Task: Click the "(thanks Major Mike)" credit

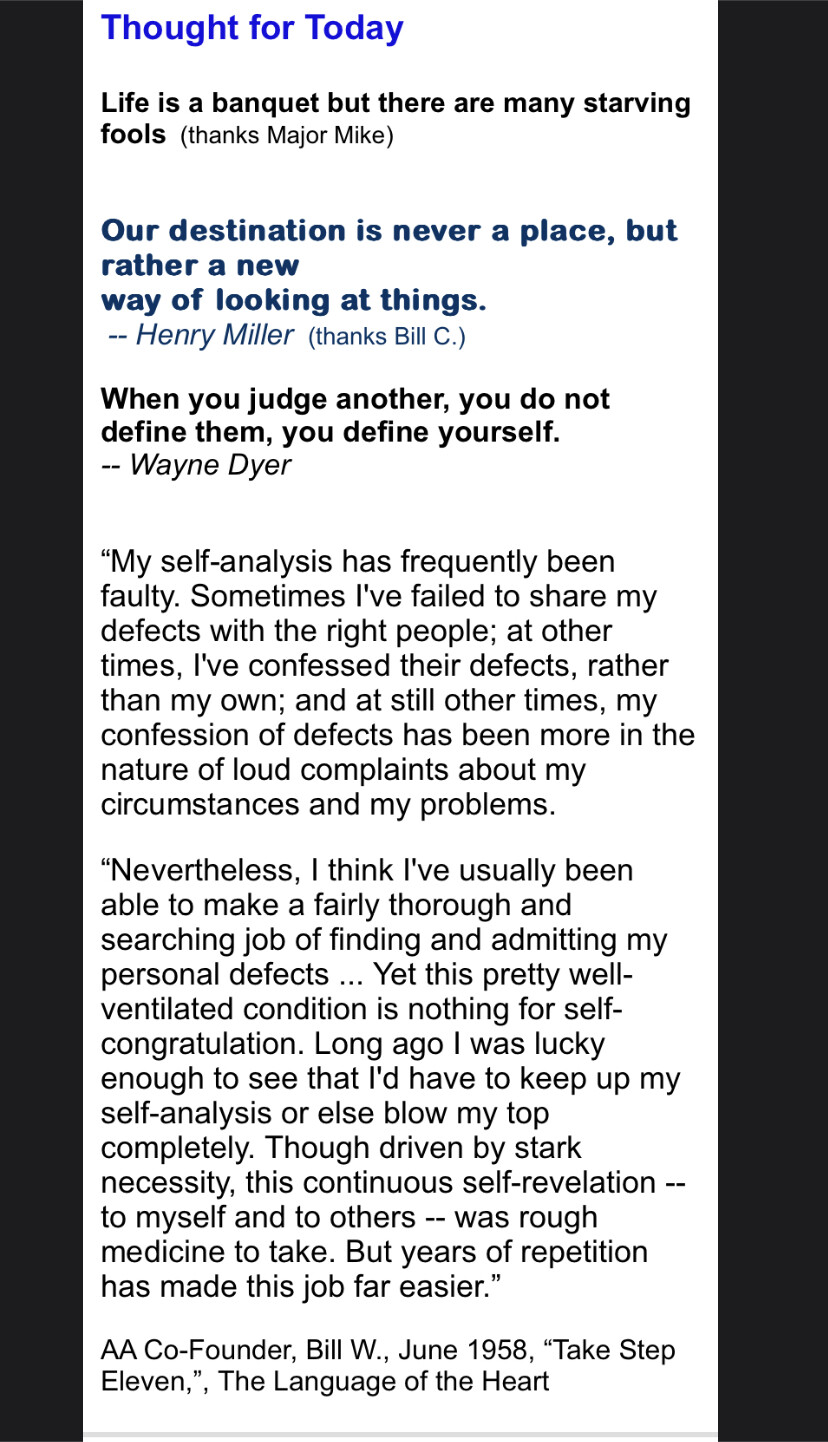Action: tap(287, 135)
